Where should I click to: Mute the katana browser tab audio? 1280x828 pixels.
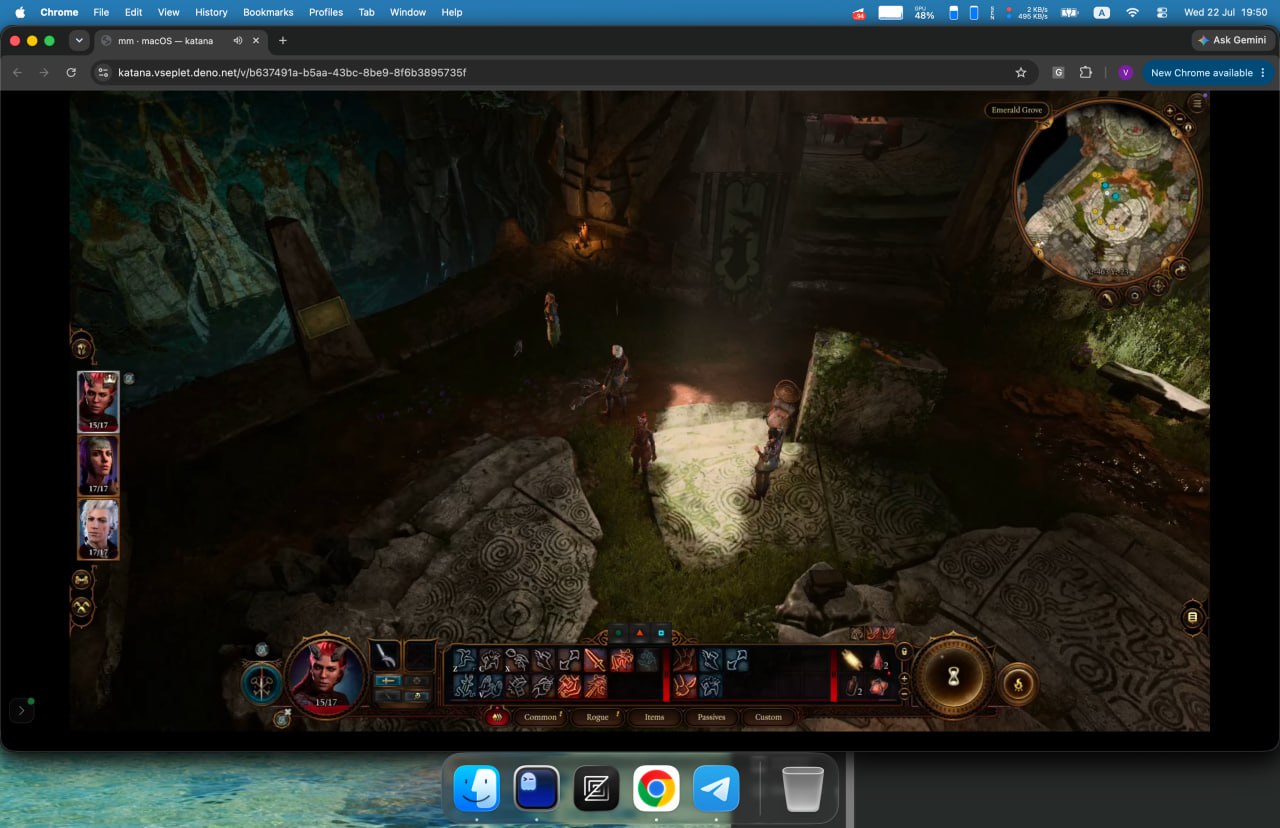click(x=238, y=41)
